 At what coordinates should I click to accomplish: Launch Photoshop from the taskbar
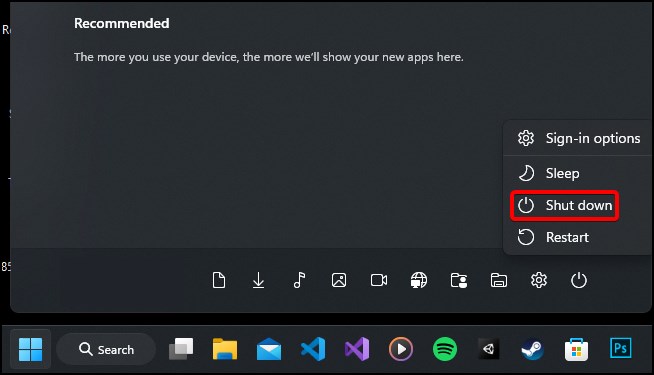tap(621, 348)
